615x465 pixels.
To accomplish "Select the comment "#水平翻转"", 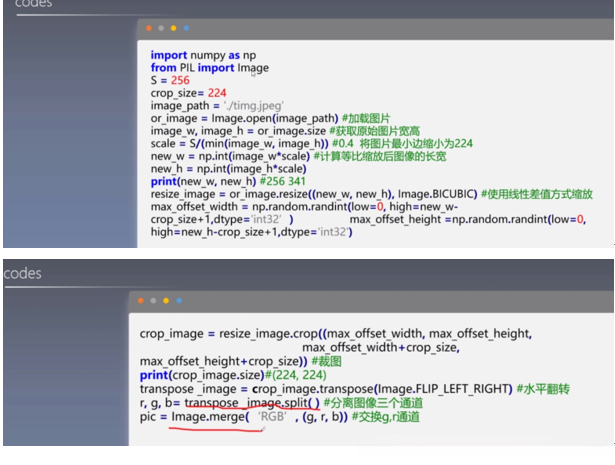I will (x=543, y=389).
